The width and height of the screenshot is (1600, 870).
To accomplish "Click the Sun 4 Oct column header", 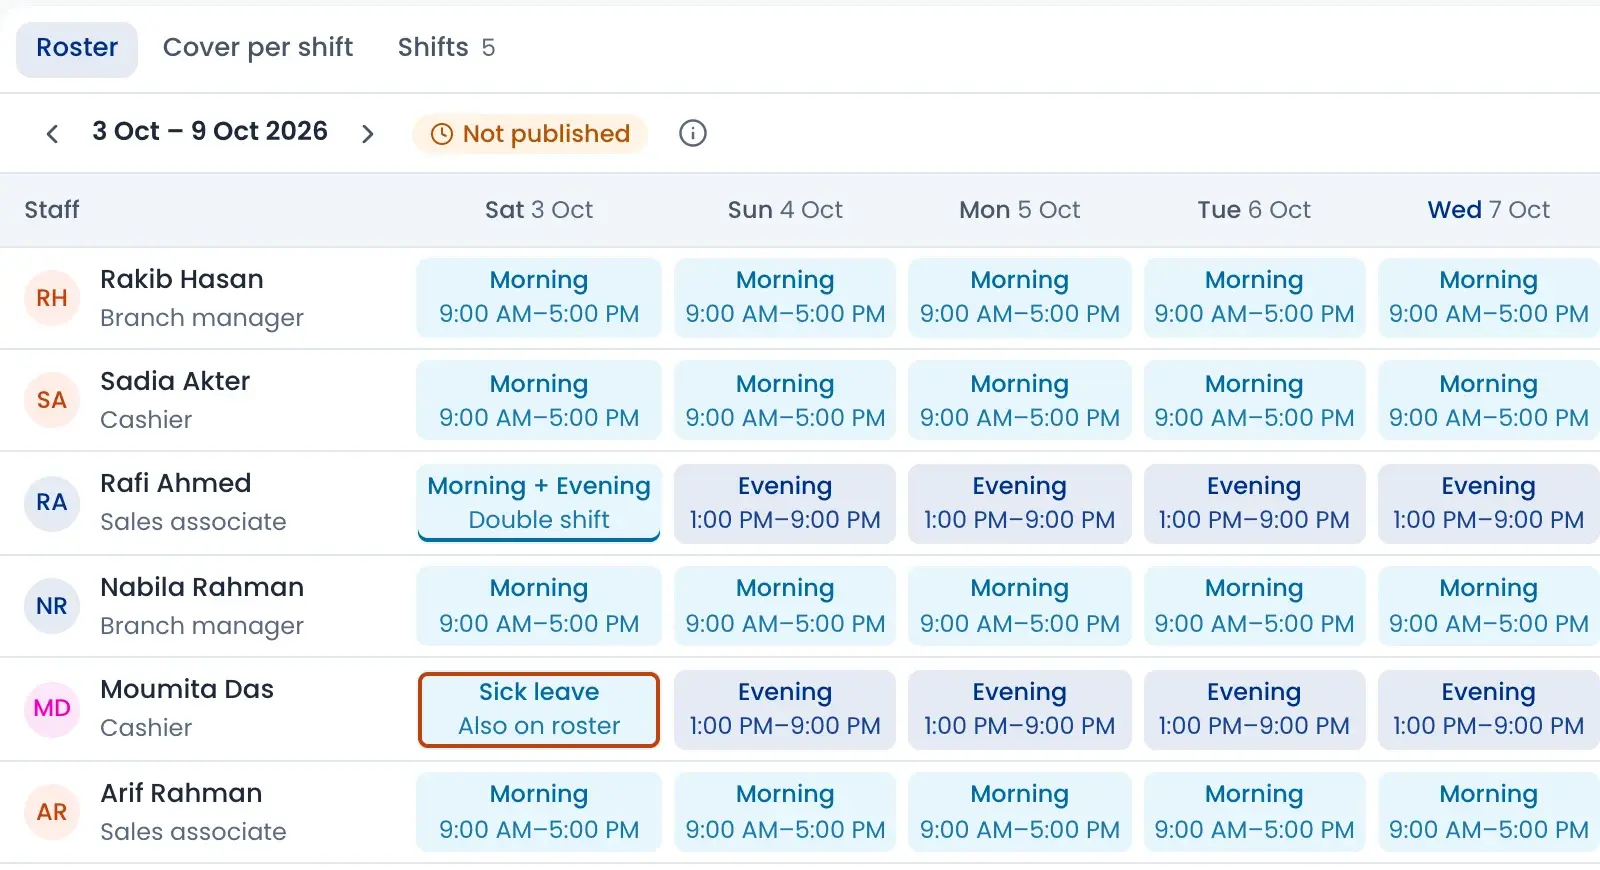I will 785,210.
